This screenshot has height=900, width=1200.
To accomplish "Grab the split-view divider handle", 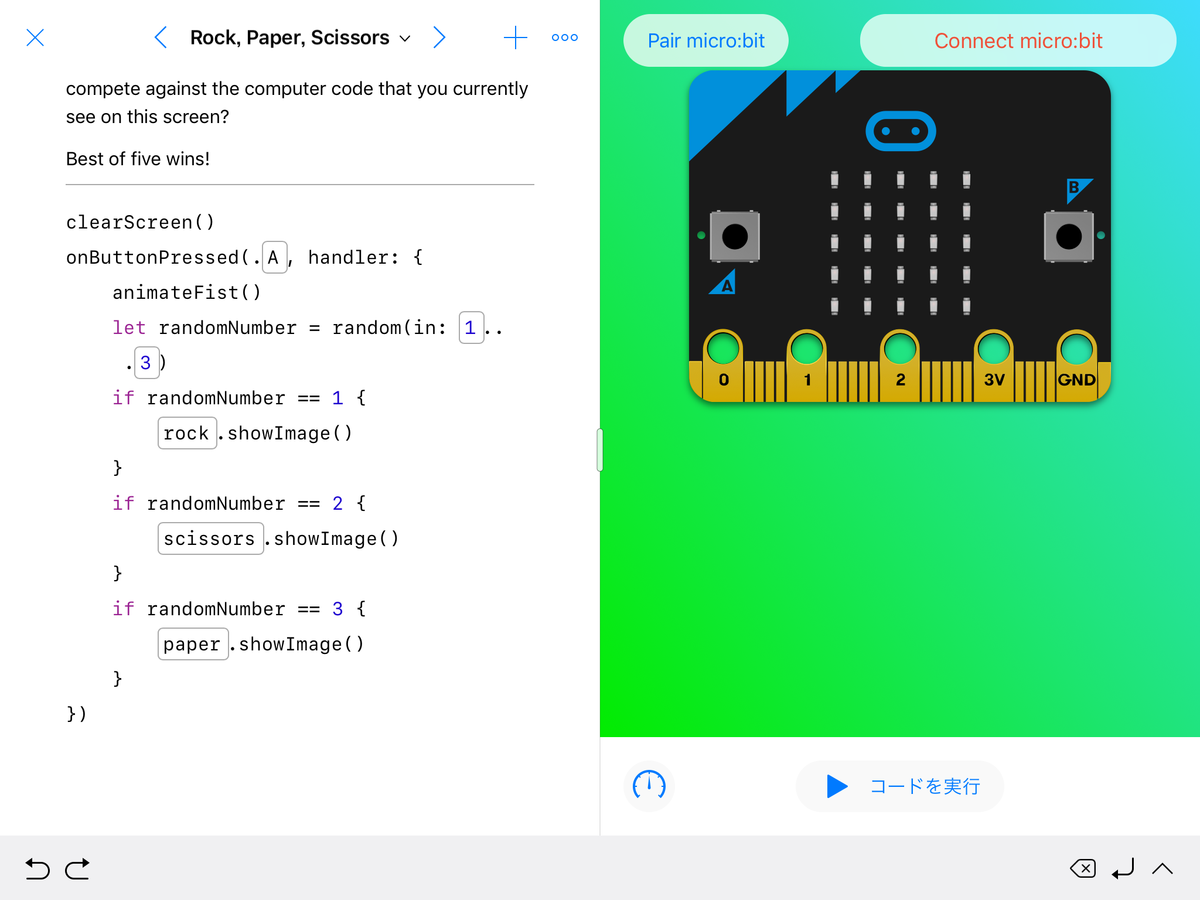I will 600,450.
